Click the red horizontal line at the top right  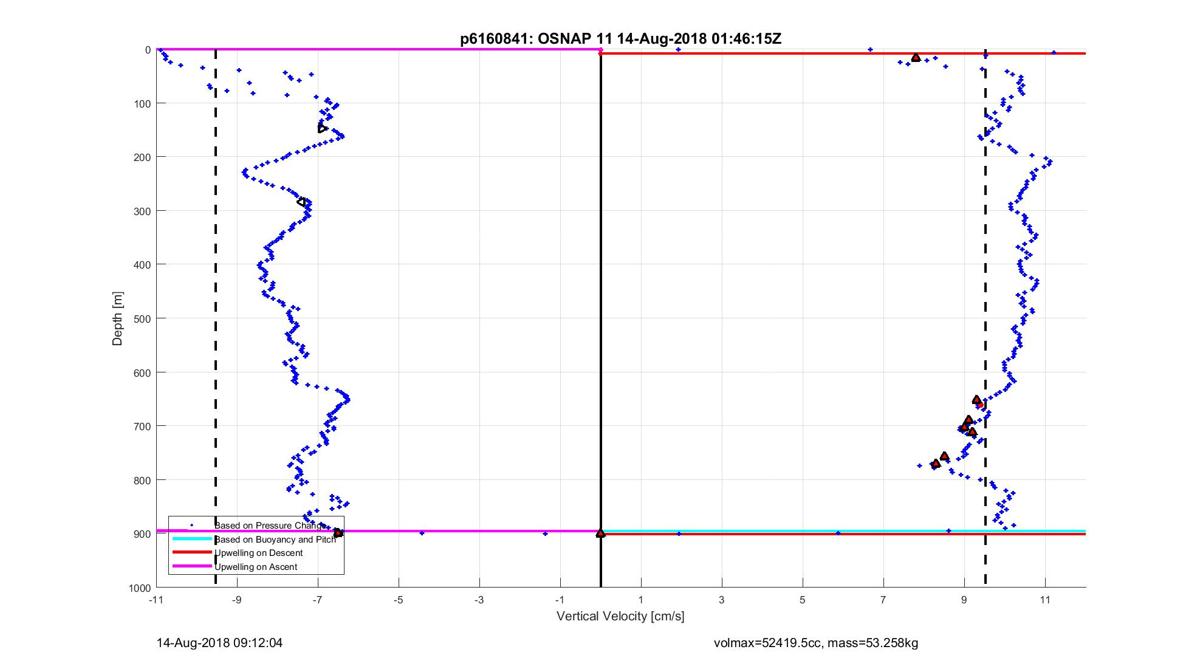(843, 53)
